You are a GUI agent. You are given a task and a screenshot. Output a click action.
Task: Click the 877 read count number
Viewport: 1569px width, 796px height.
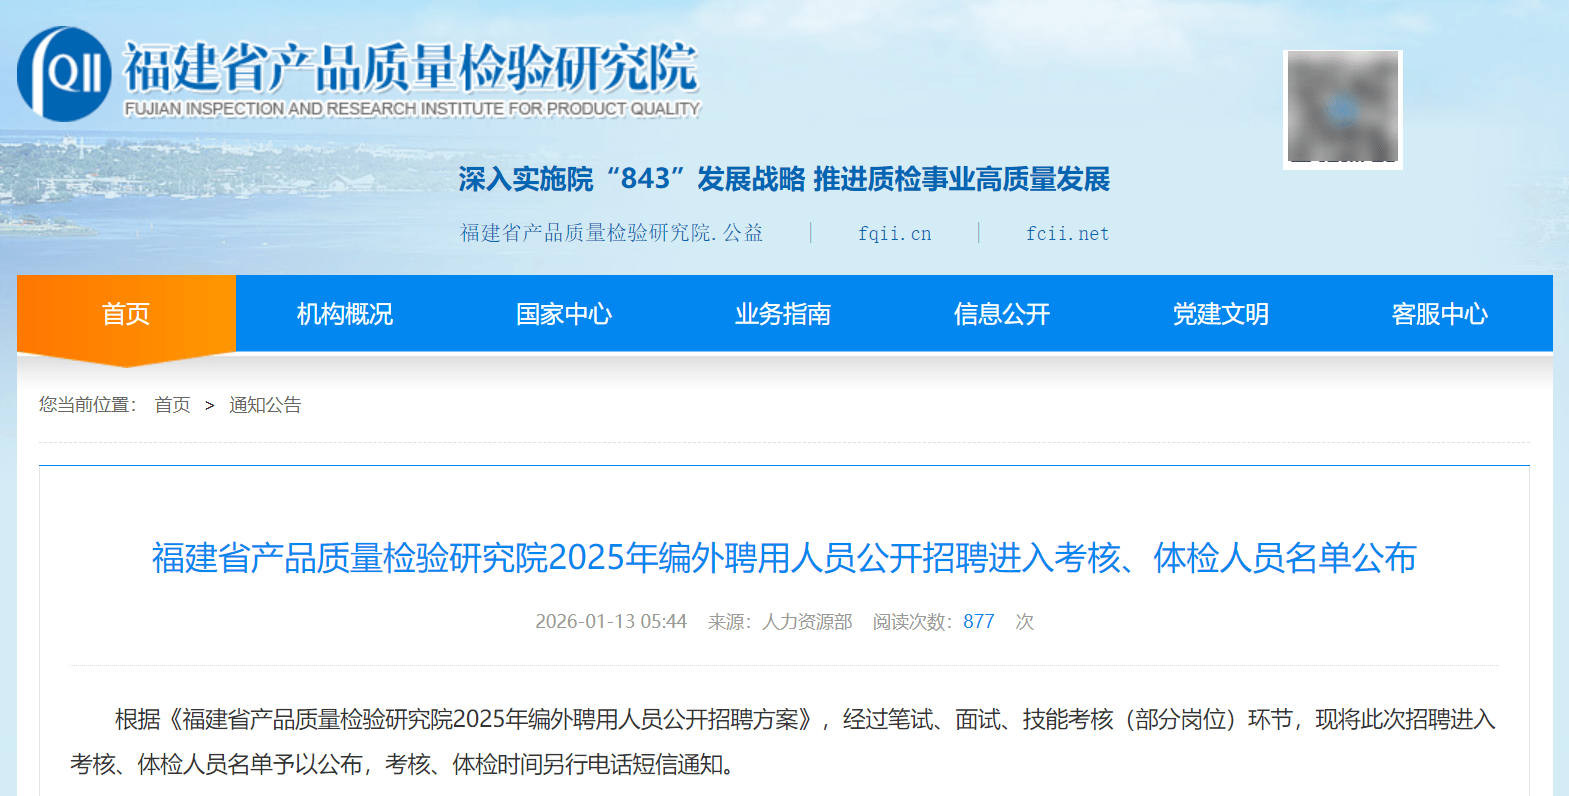978,622
